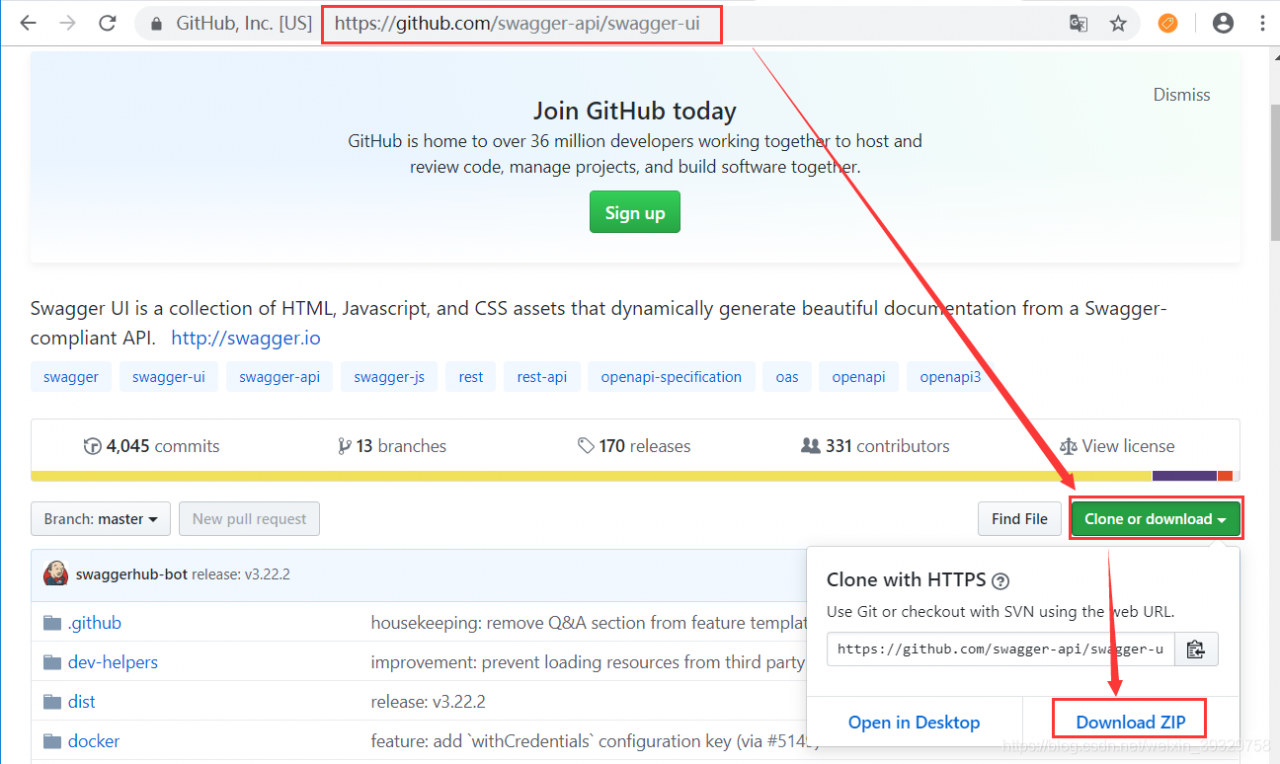Toggle the Clone or download dropdown
The width and height of the screenshot is (1280, 764).
coord(1155,519)
